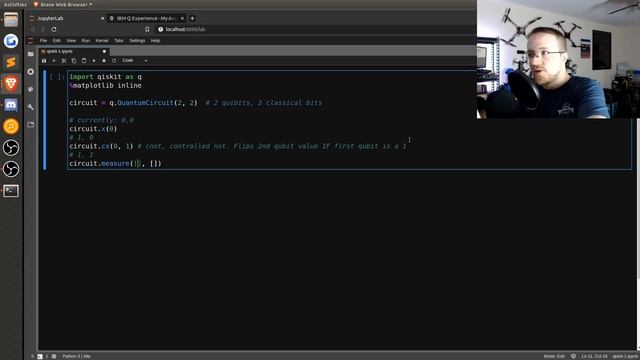This screenshot has width=640, height=360.
Task: Open the orange round app in the dock
Action: pos(11,127)
